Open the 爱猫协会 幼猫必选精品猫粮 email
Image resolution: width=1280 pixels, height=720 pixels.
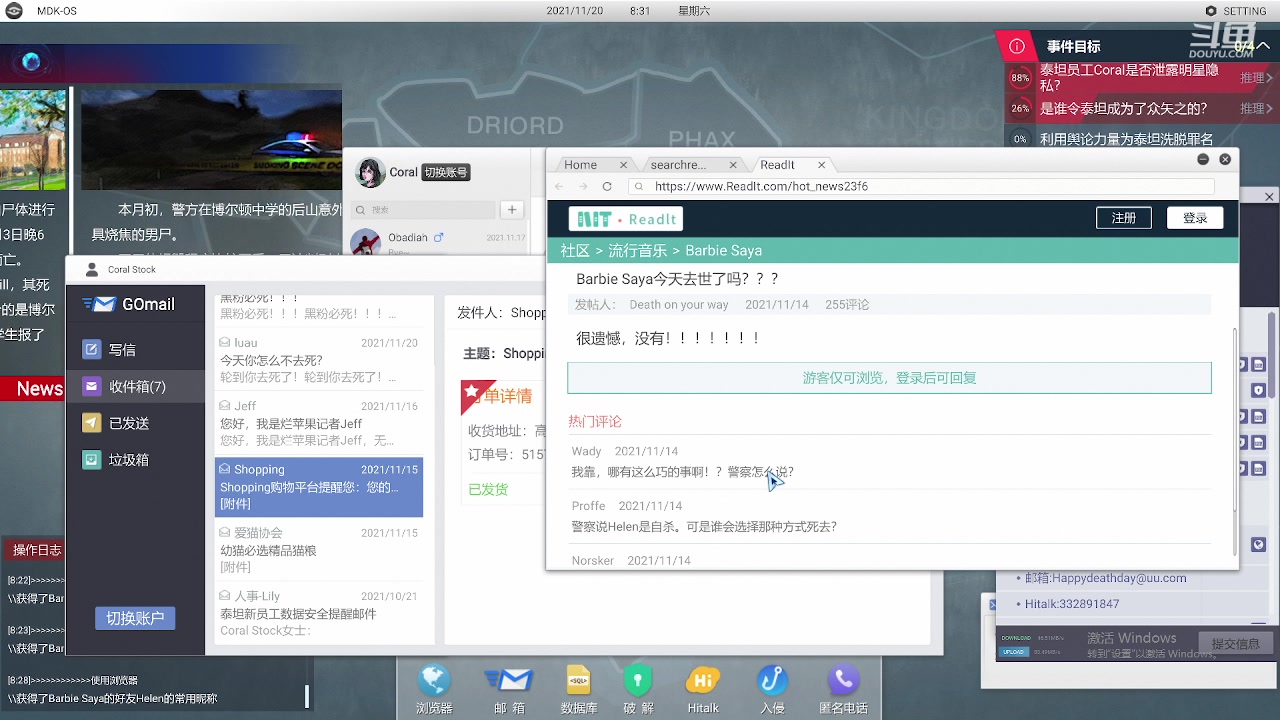pyautogui.click(x=319, y=550)
